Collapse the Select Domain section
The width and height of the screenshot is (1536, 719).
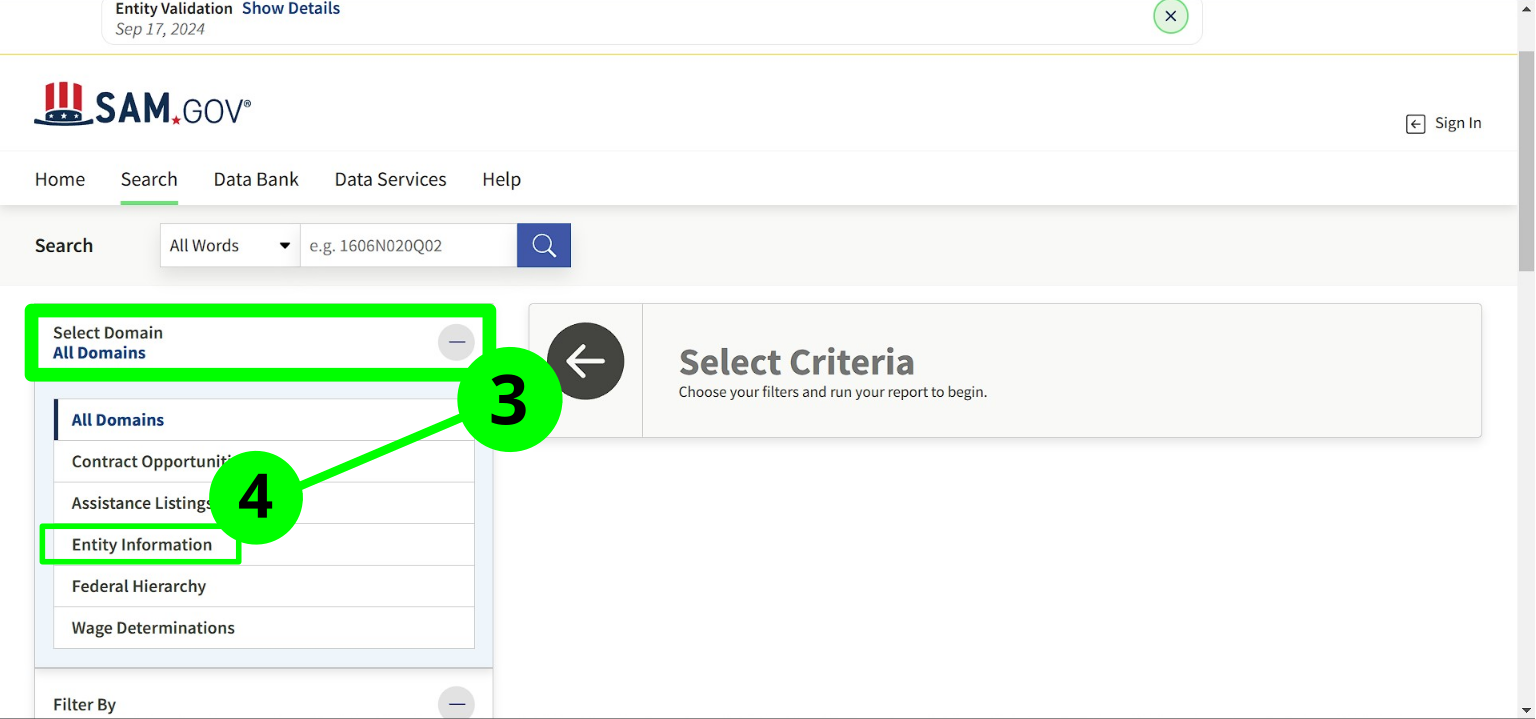point(456,342)
